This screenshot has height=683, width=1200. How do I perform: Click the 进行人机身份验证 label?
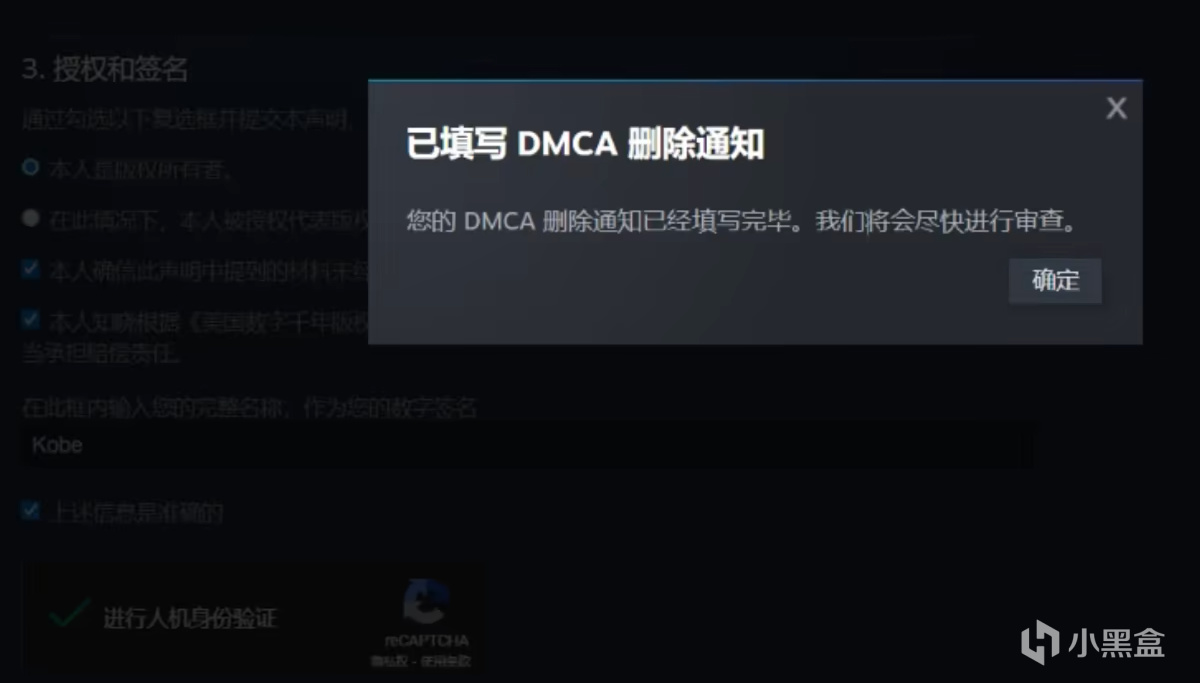(x=190, y=618)
